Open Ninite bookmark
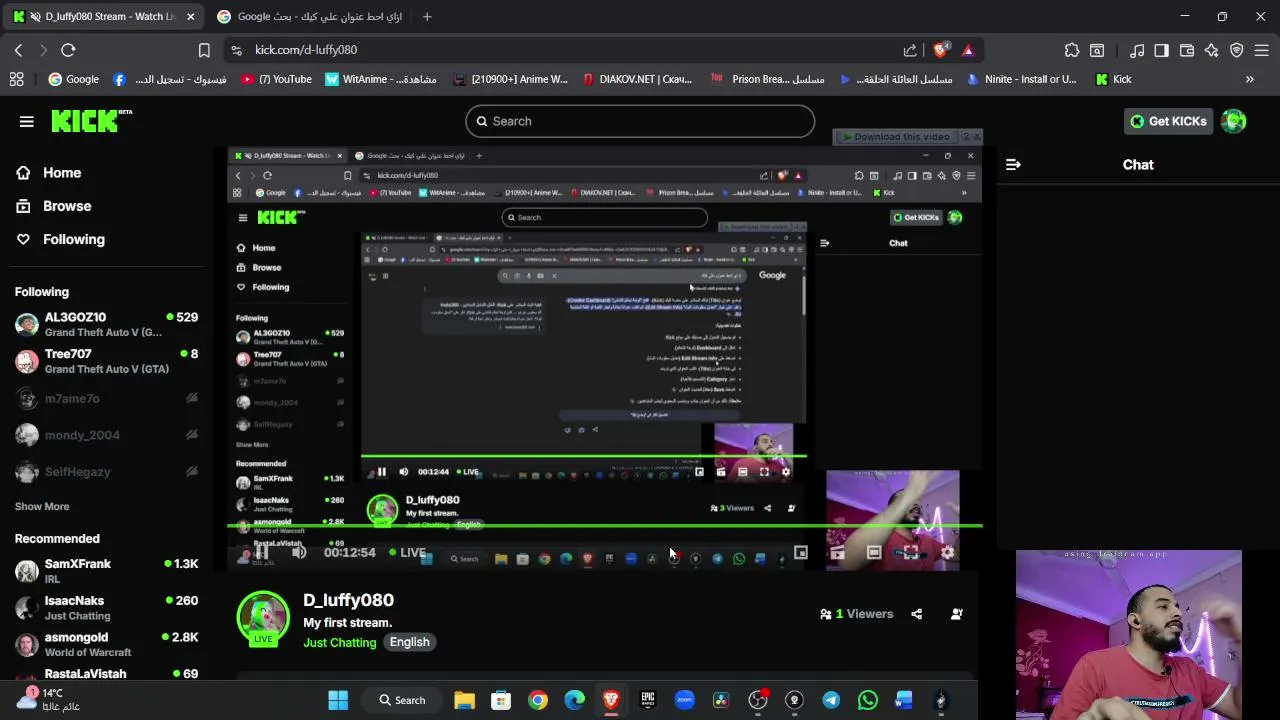The image size is (1280, 720). (1021, 79)
